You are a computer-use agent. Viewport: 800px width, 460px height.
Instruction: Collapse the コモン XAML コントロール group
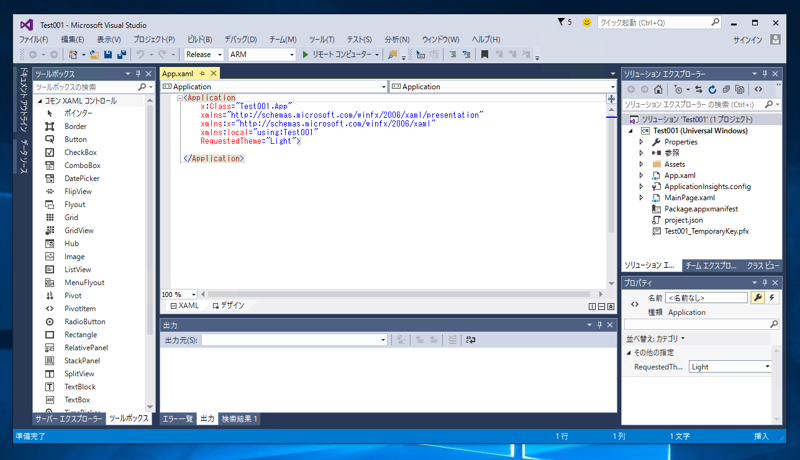click(40, 101)
